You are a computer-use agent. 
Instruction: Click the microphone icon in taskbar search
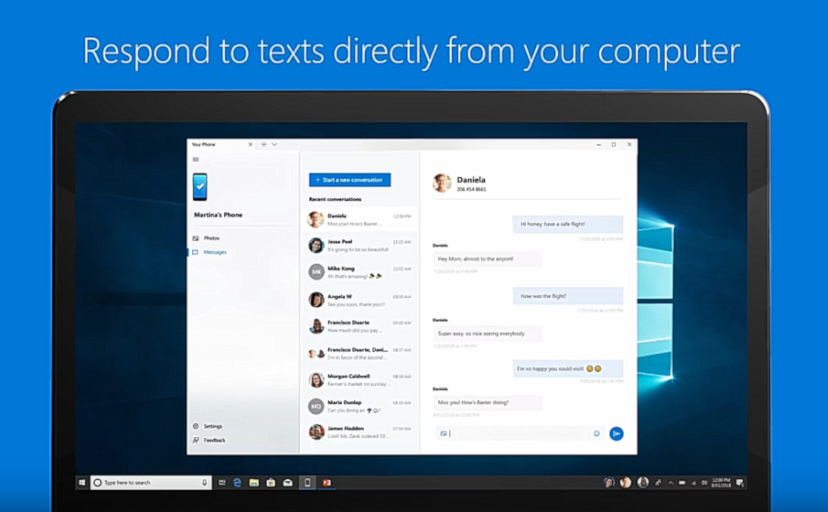(x=204, y=482)
